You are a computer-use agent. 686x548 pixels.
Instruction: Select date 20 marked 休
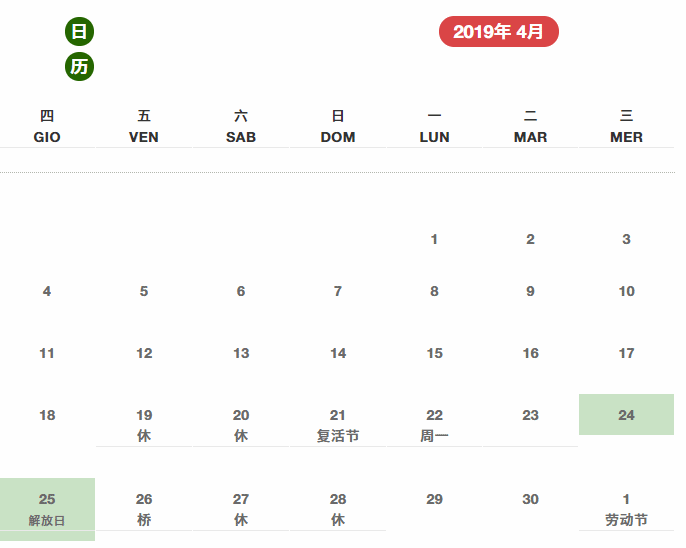[x=241, y=424]
